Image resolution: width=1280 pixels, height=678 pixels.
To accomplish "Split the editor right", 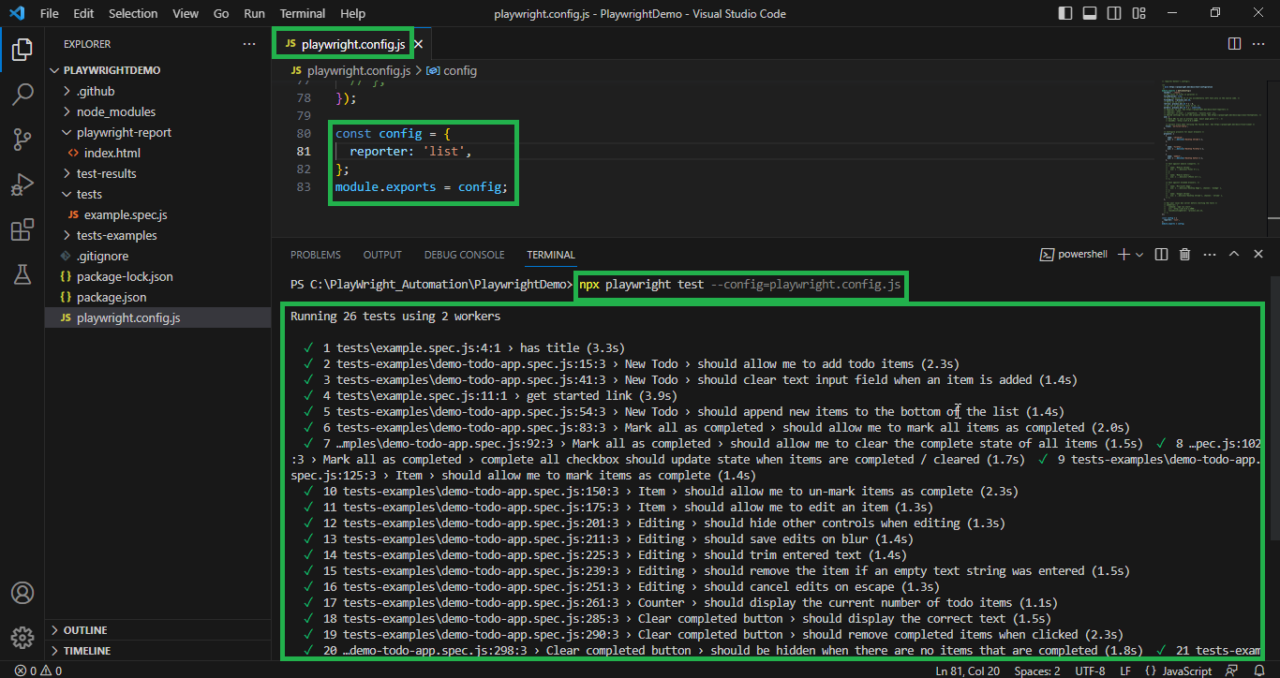I will 1235,44.
